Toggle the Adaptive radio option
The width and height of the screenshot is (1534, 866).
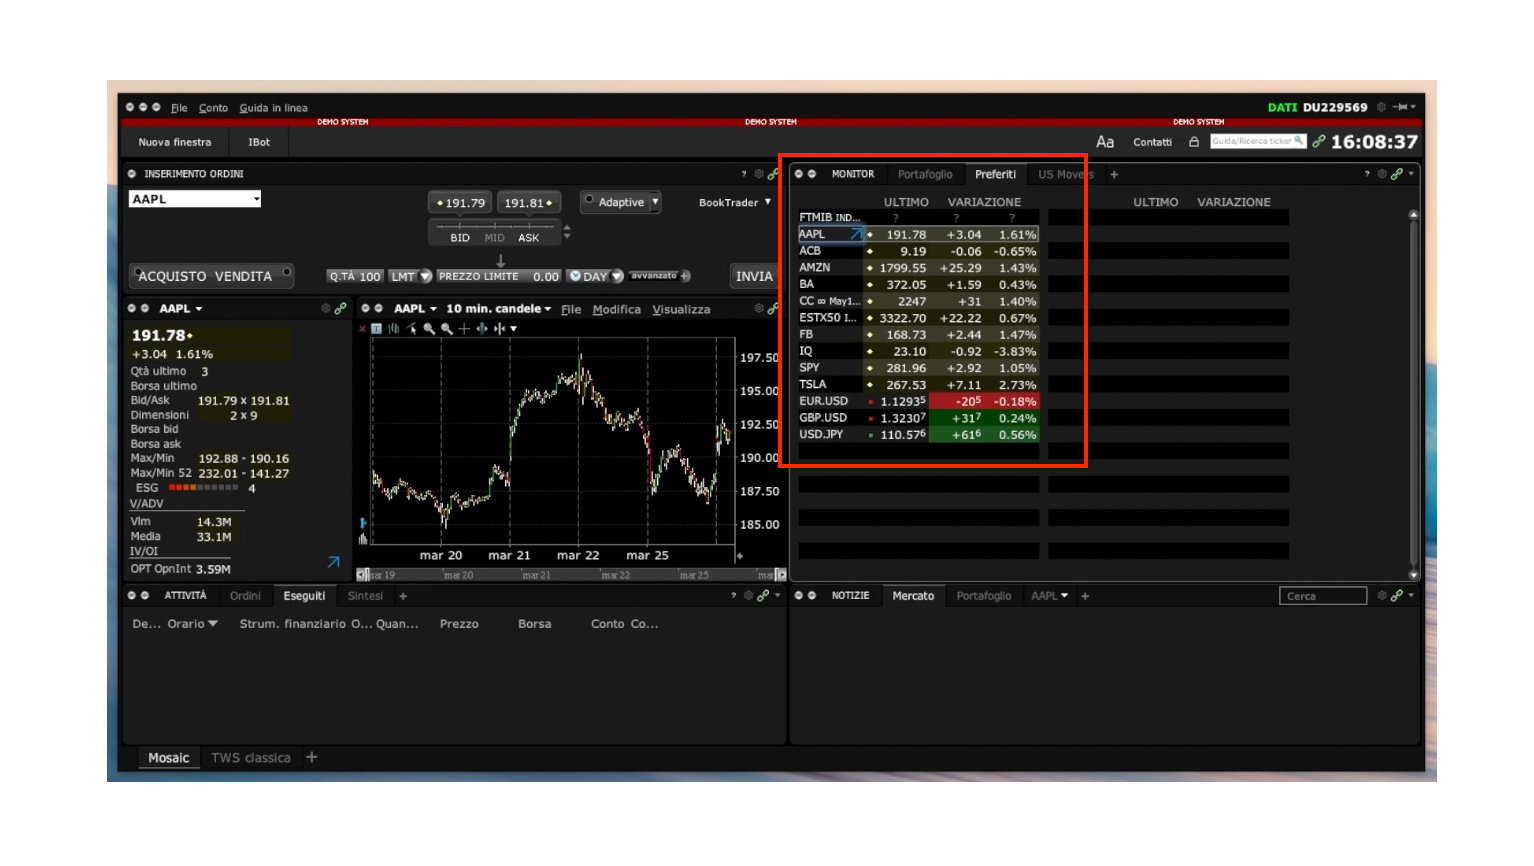click(x=589, y=200)
